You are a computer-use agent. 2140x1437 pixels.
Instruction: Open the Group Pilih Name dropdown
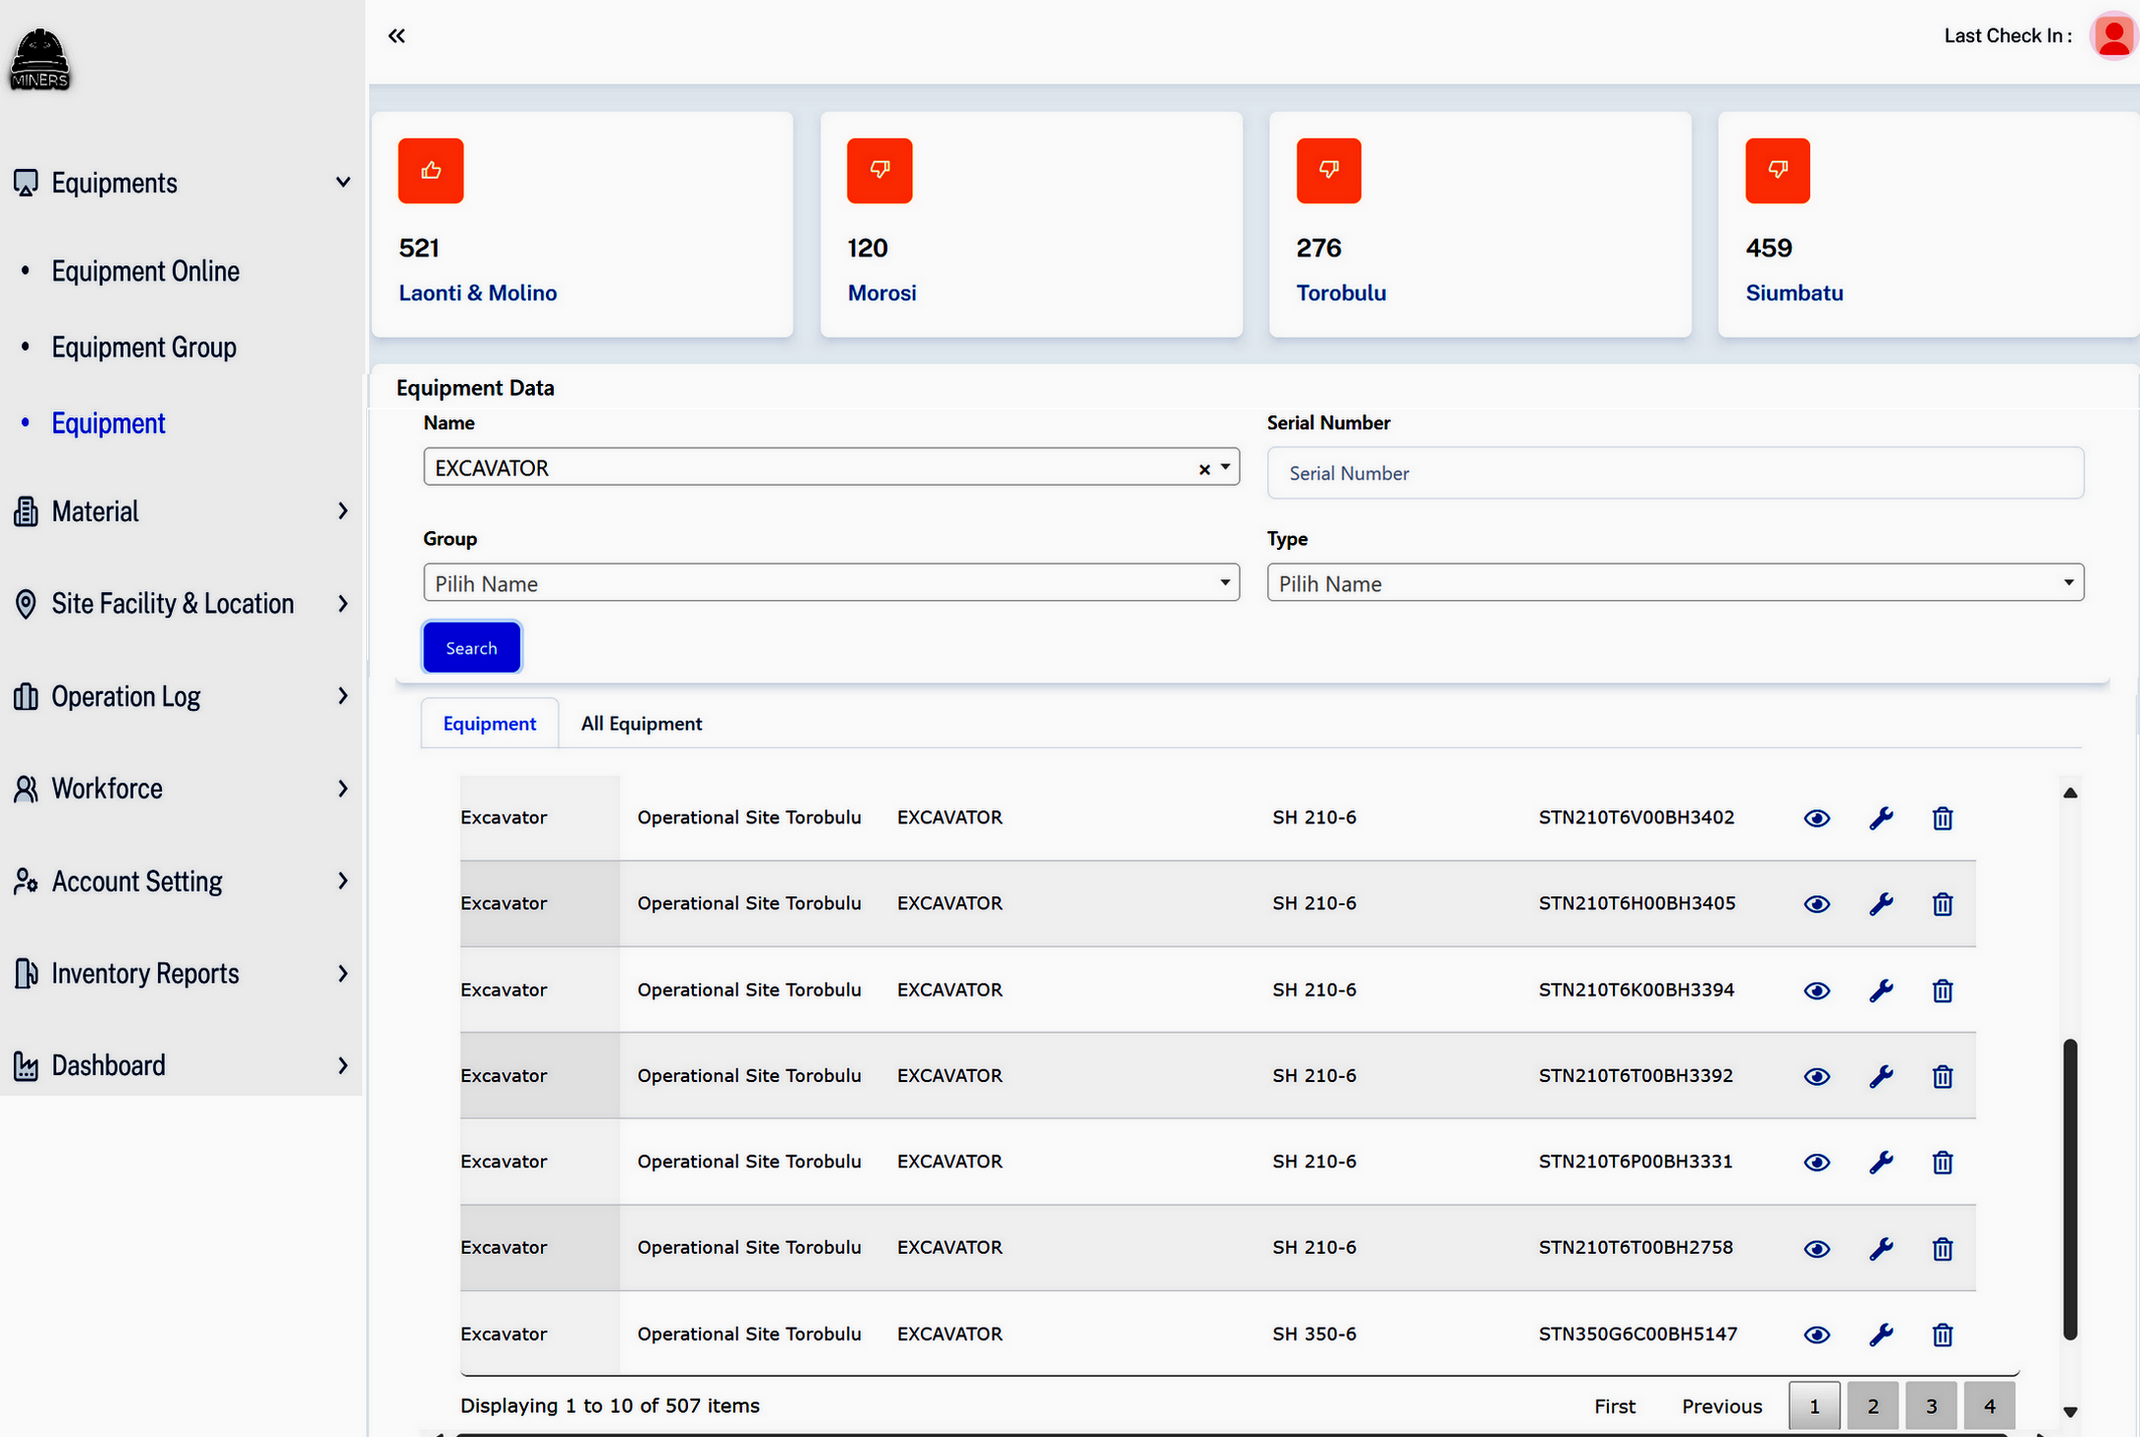tap(830, 583)
